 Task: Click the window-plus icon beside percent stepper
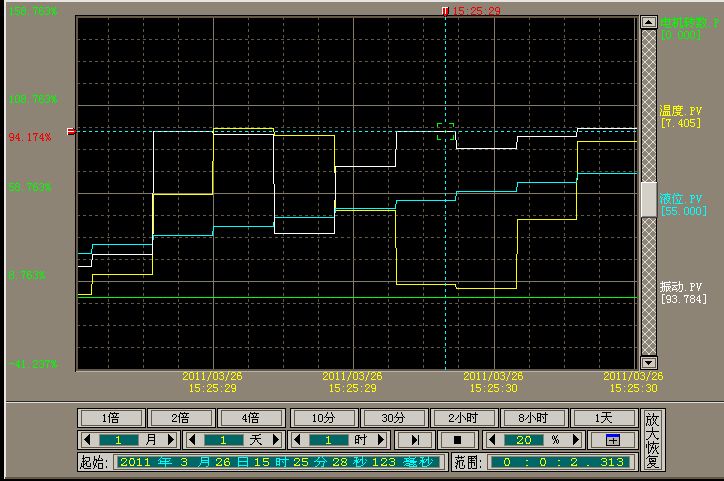(613, 440)
